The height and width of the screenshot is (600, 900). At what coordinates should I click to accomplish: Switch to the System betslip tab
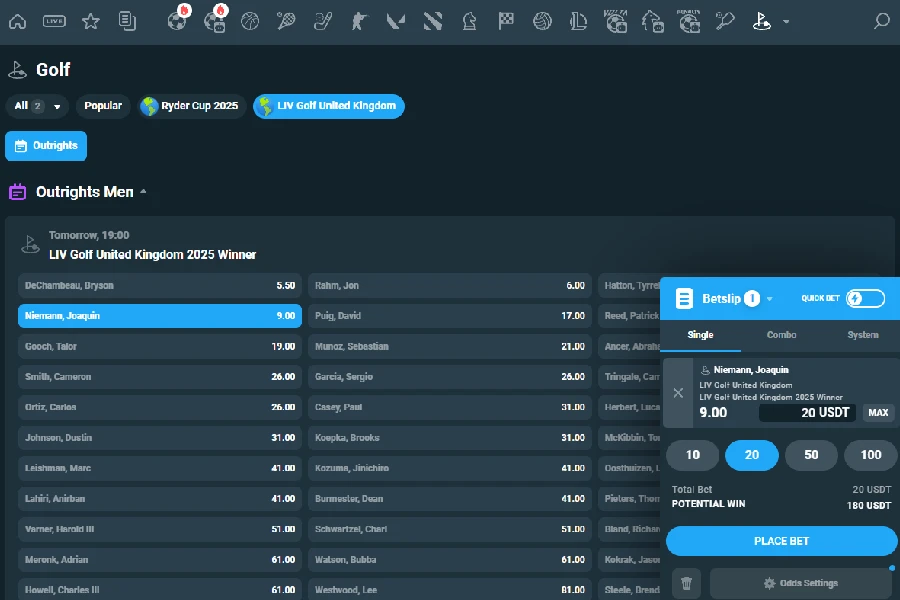[x=862, y=335]
